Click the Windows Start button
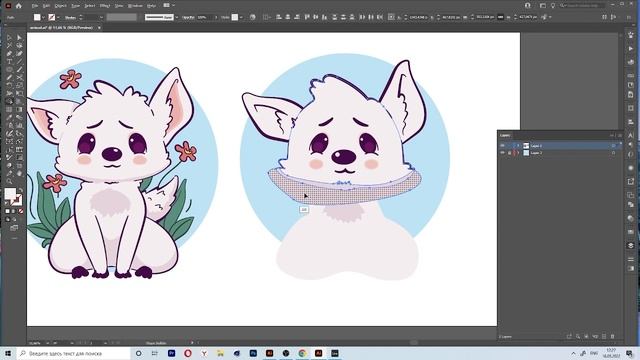 click(x=8, y=353)
